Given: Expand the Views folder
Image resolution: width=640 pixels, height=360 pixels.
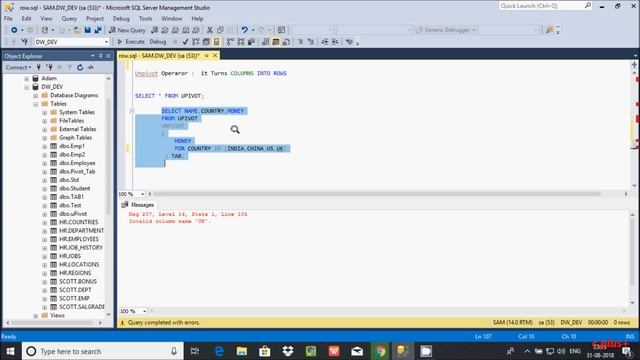Looking at the screenshot, I should click(x=36, y=316).
